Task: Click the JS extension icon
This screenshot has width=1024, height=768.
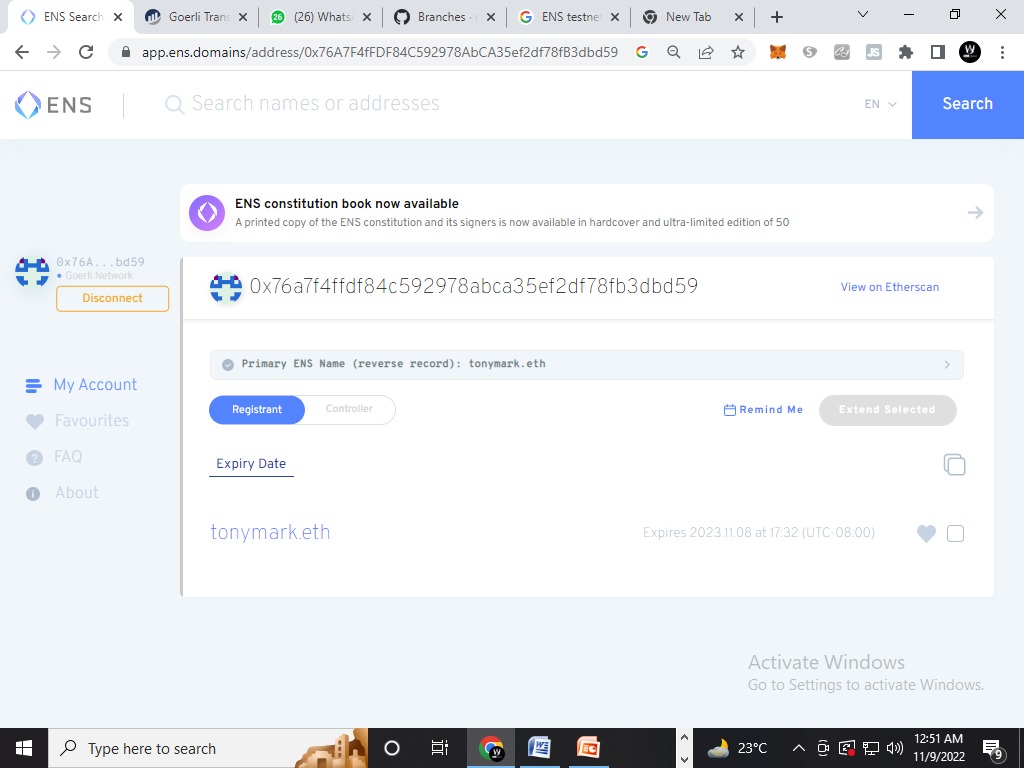Action: (x=874, y=52)
